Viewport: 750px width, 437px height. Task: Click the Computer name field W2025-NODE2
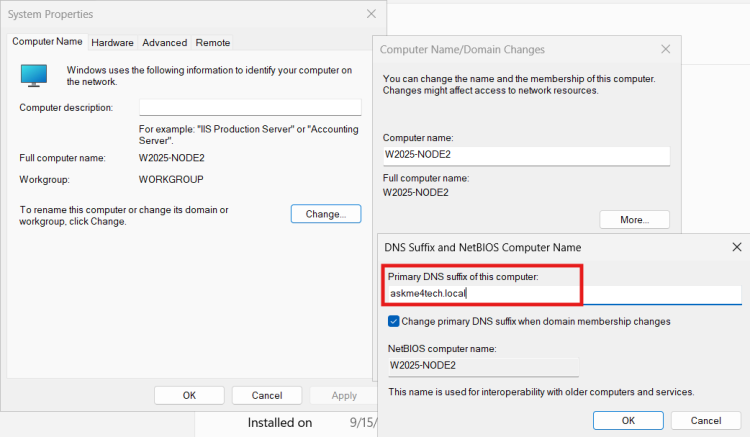click(526, 155)
